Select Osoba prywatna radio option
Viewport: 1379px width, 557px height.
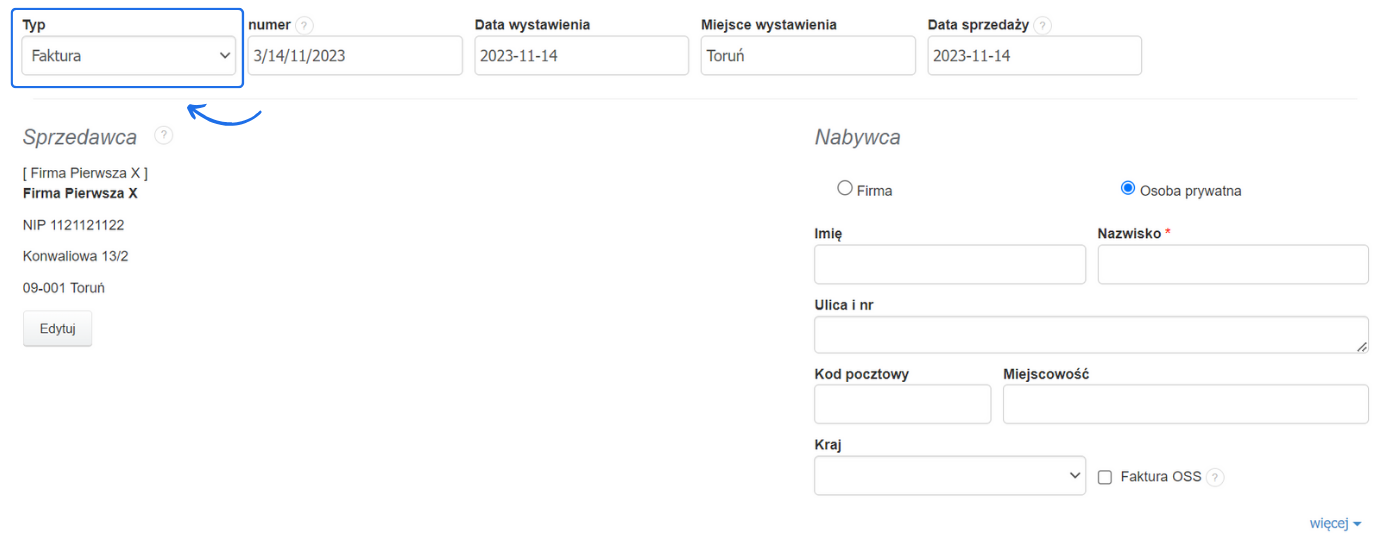click(1128, 188)
